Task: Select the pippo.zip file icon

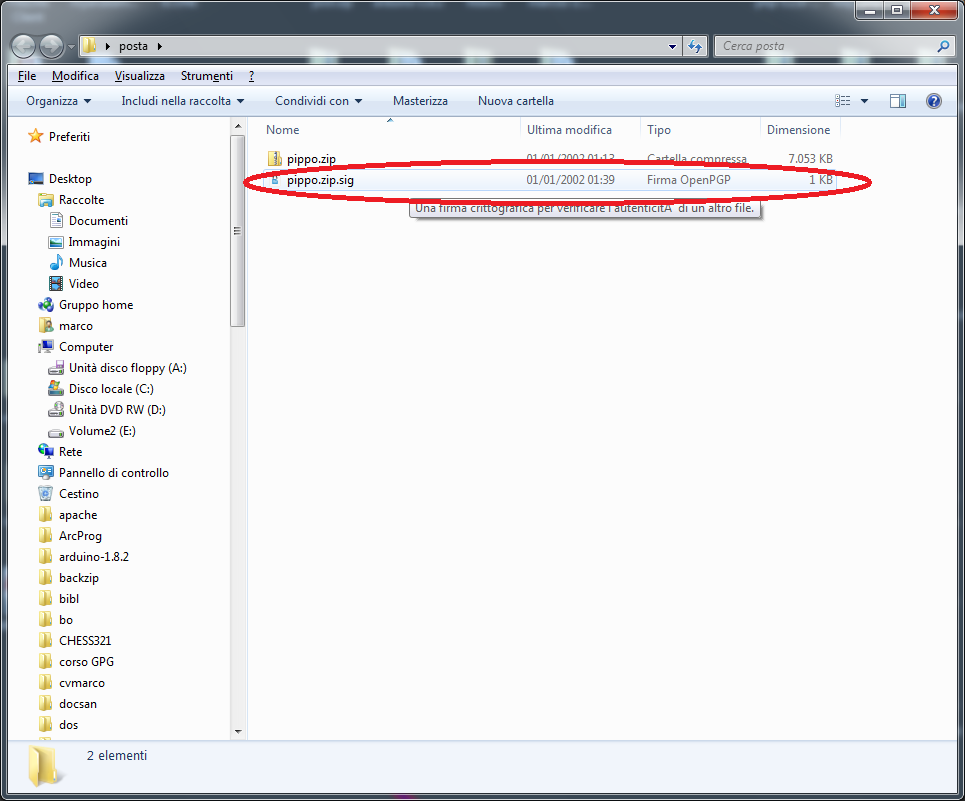Action: tap(276, 159)
